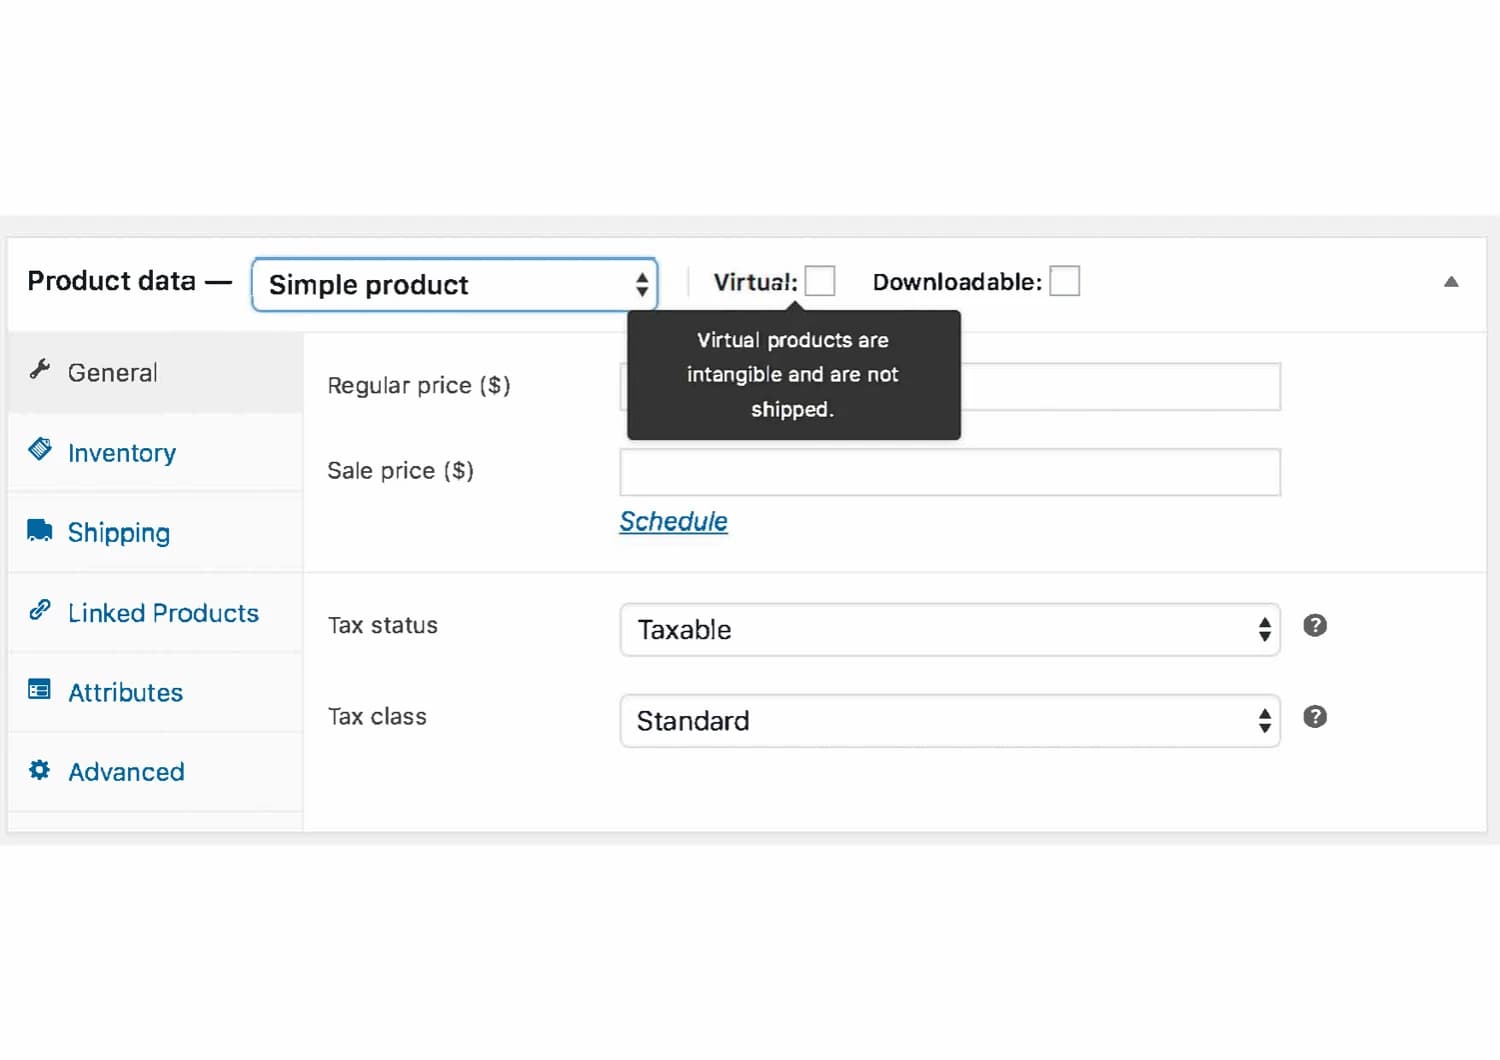Click the Linked Products chain icon
This screenshot has width=1500, height=1060.
[40, 610]
